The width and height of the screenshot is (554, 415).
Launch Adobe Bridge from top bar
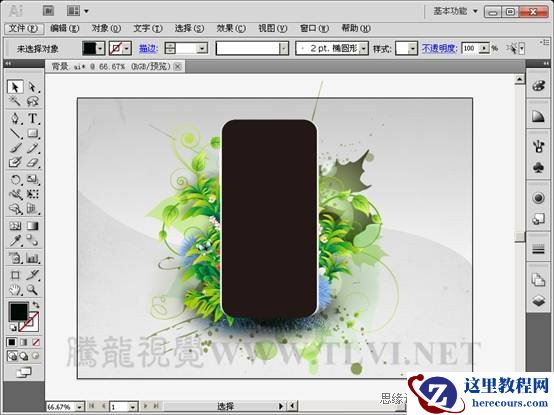(x=48, y=11)
